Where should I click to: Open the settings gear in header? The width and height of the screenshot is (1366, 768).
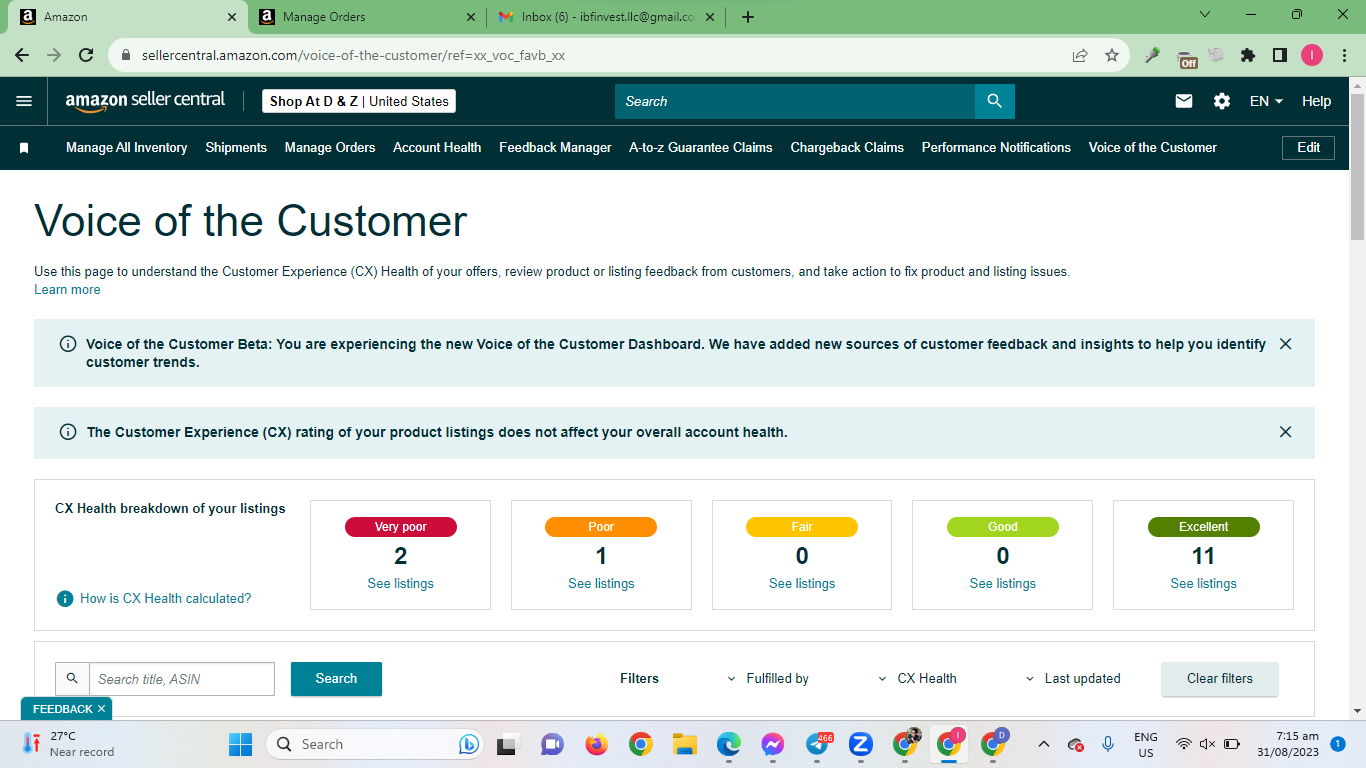click(1222, 101)
